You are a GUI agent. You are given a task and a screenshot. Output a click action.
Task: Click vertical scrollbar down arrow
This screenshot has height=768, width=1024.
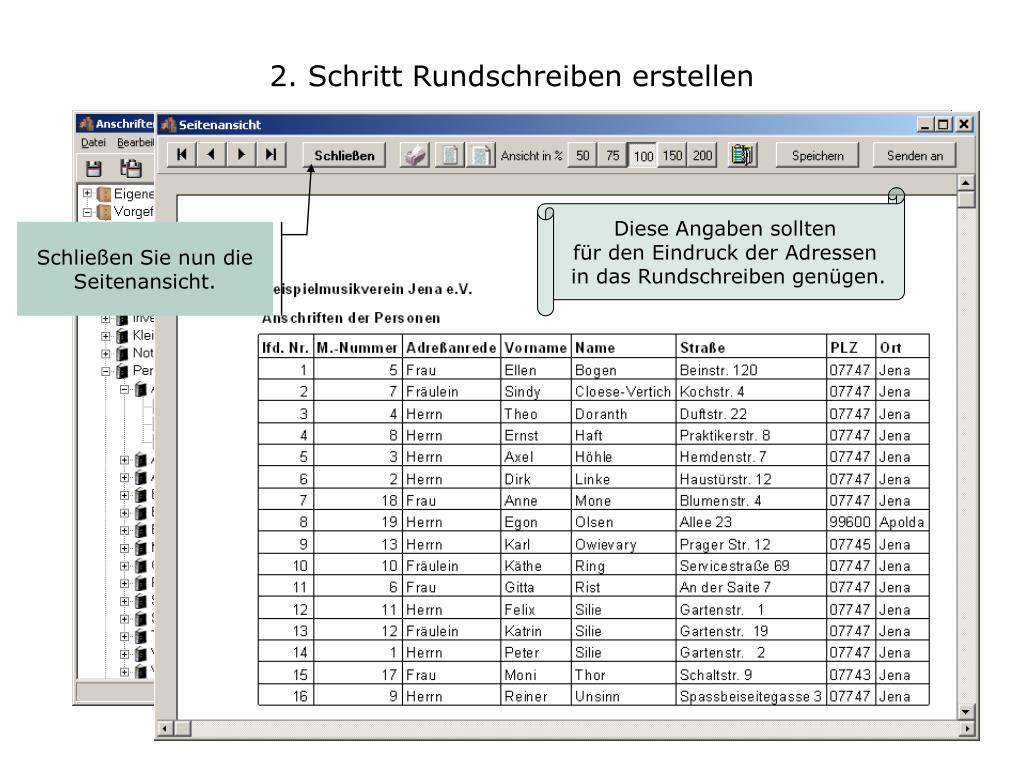(966, 711)
